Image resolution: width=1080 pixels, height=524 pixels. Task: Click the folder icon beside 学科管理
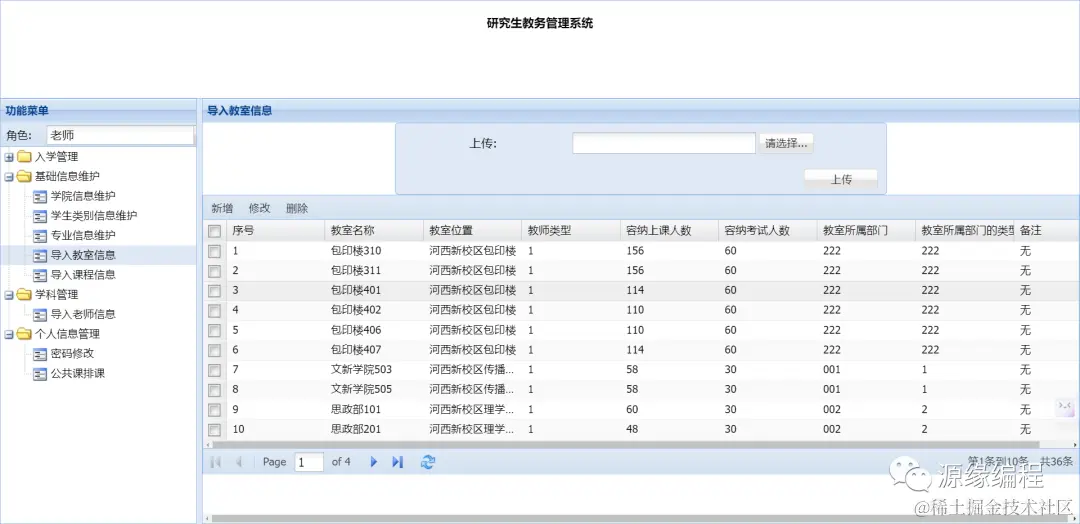24,295
